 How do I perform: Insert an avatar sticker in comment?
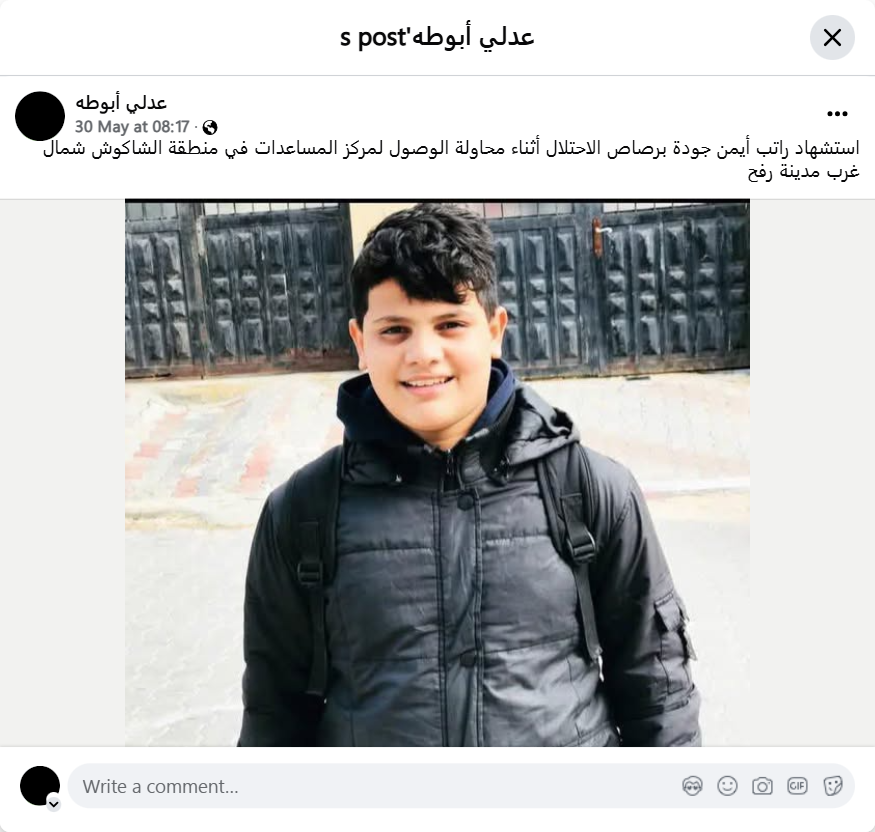692,786
